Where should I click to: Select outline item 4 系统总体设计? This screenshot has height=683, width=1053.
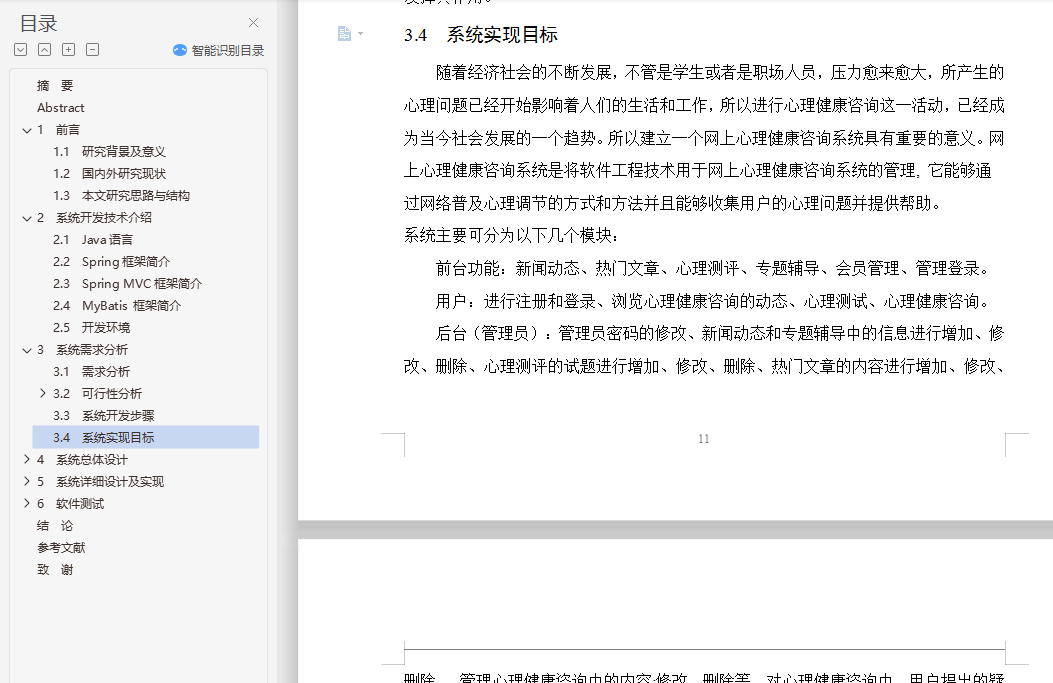point(82,459)
